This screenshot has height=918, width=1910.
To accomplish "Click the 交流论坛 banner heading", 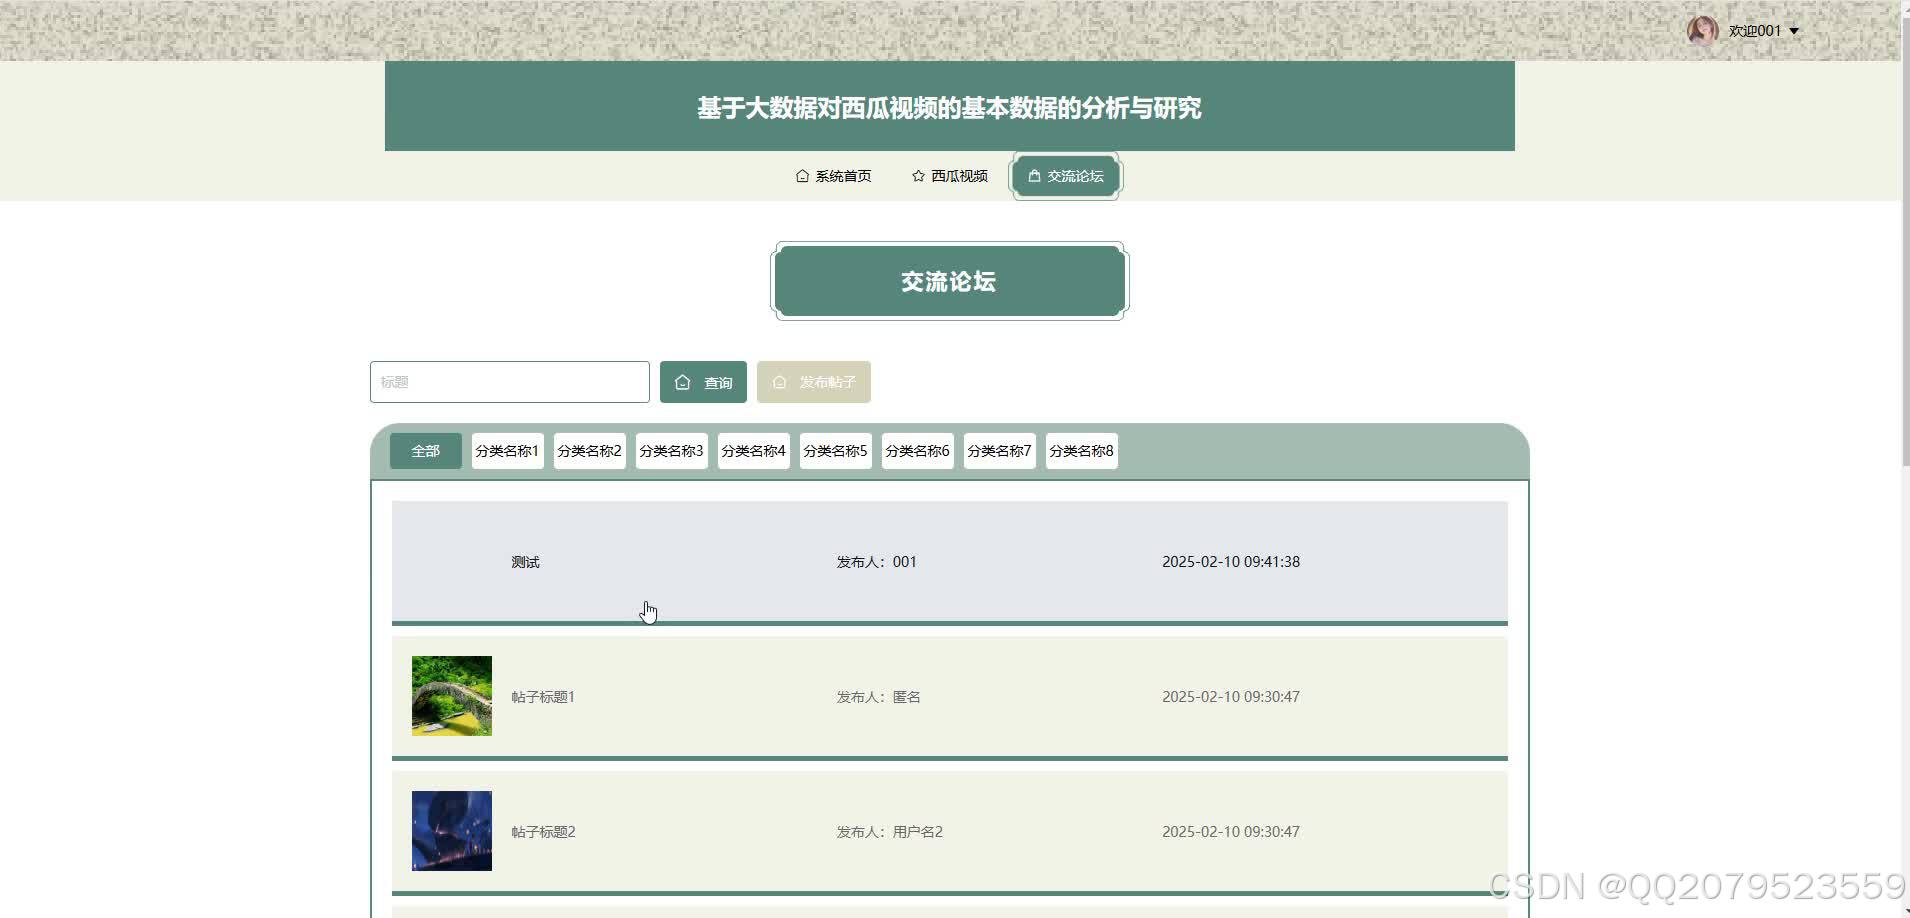I will (948, 281).
